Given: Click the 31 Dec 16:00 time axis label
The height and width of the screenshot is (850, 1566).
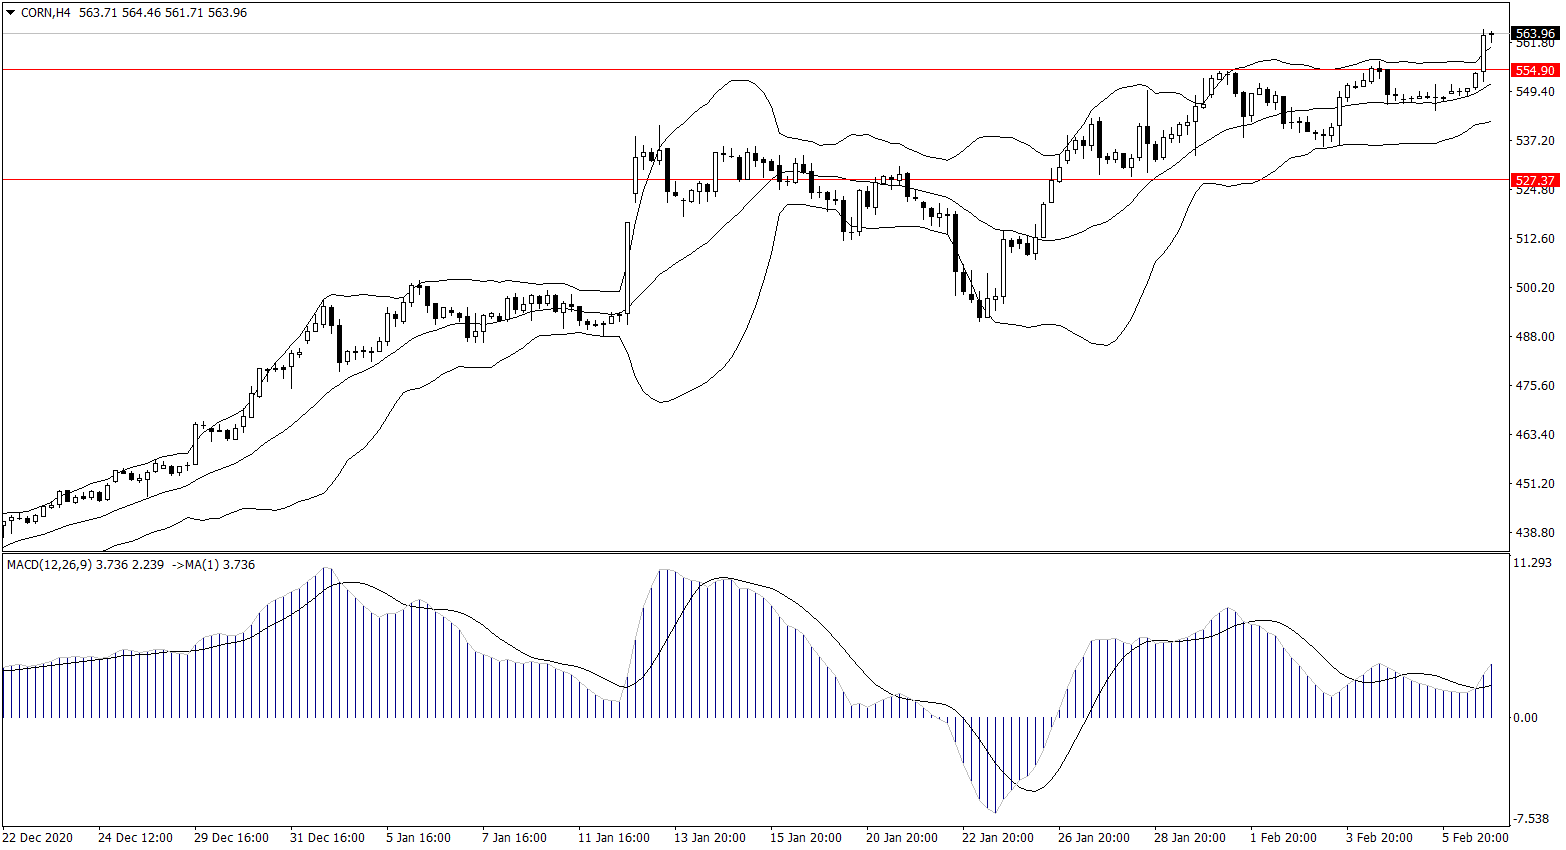Looking at the screenshot, I should (327, 838).
